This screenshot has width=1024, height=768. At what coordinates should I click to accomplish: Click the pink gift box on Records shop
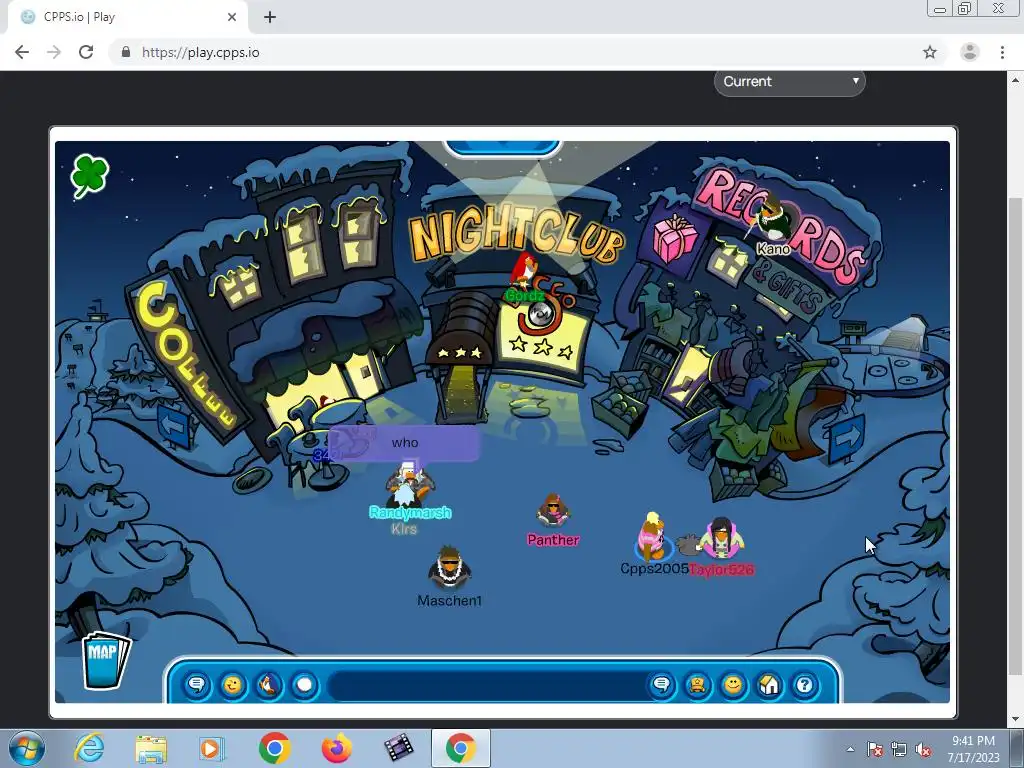(x=674, y=238)
